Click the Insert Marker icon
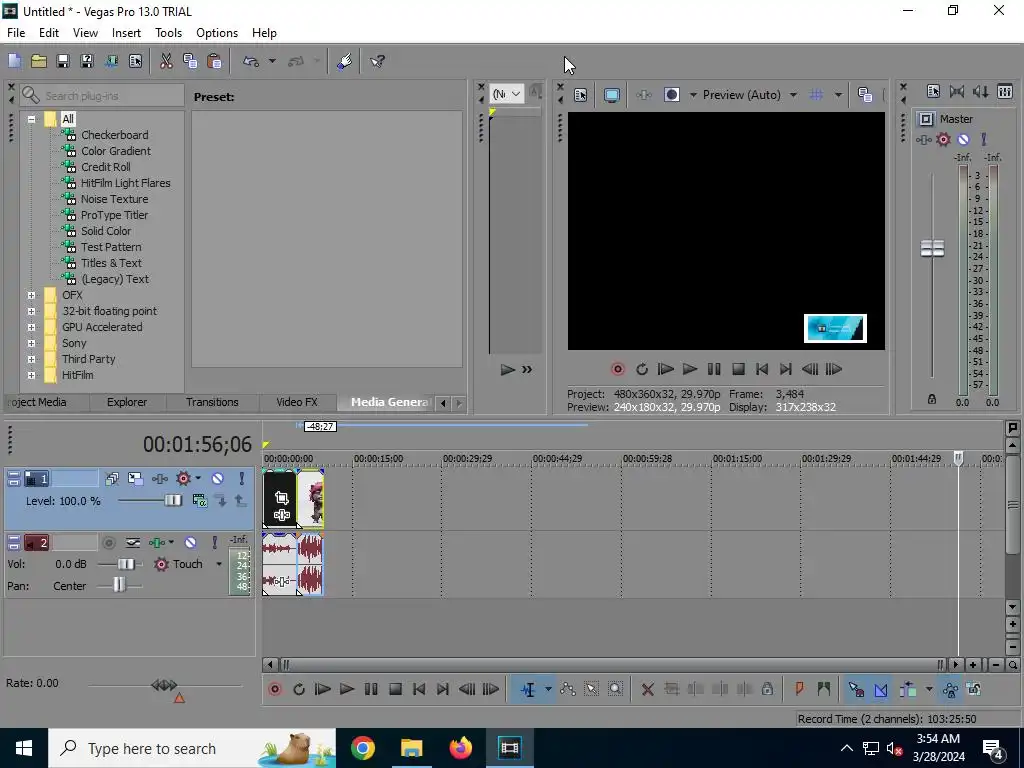The image size is (1024, 768). pyautogui.click(x=799, y=689)
